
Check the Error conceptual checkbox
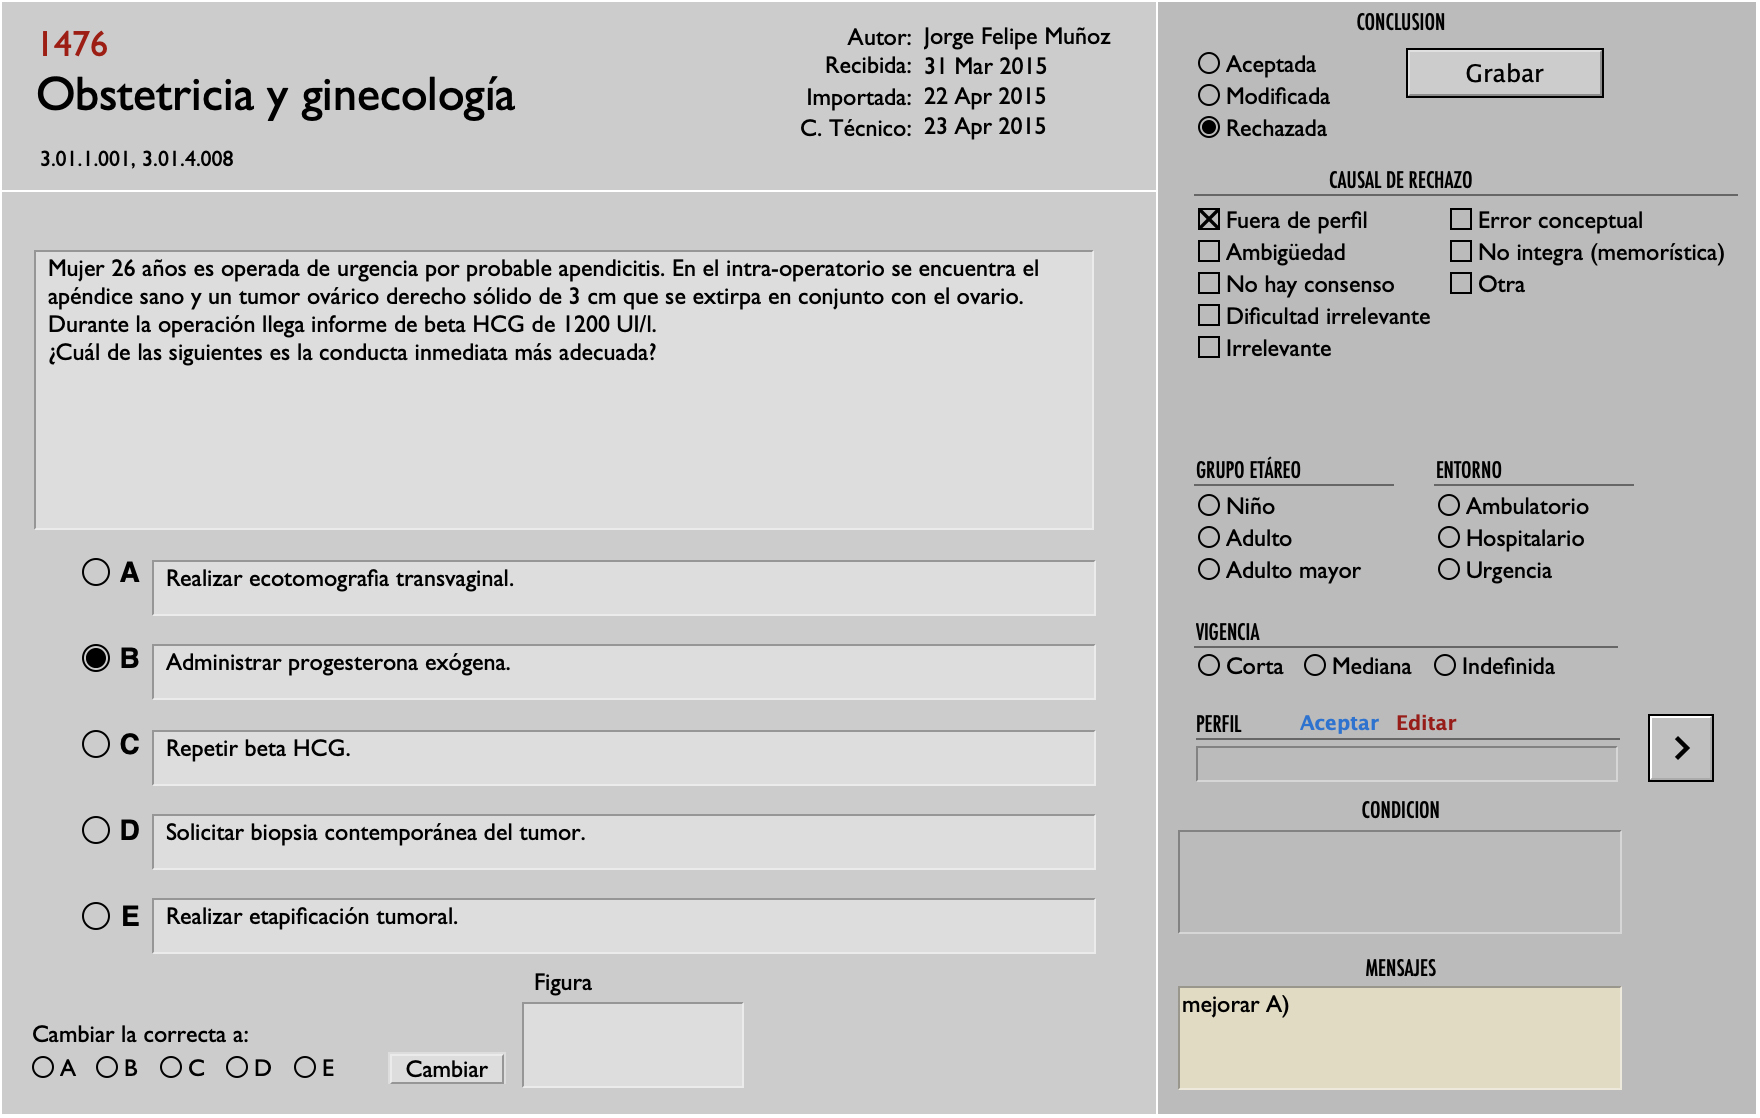point(1461,220)
